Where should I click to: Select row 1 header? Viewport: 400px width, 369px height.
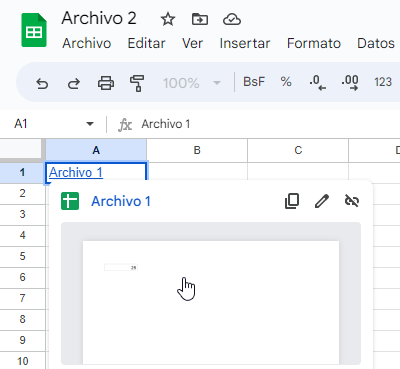click(x=22, y=172)
